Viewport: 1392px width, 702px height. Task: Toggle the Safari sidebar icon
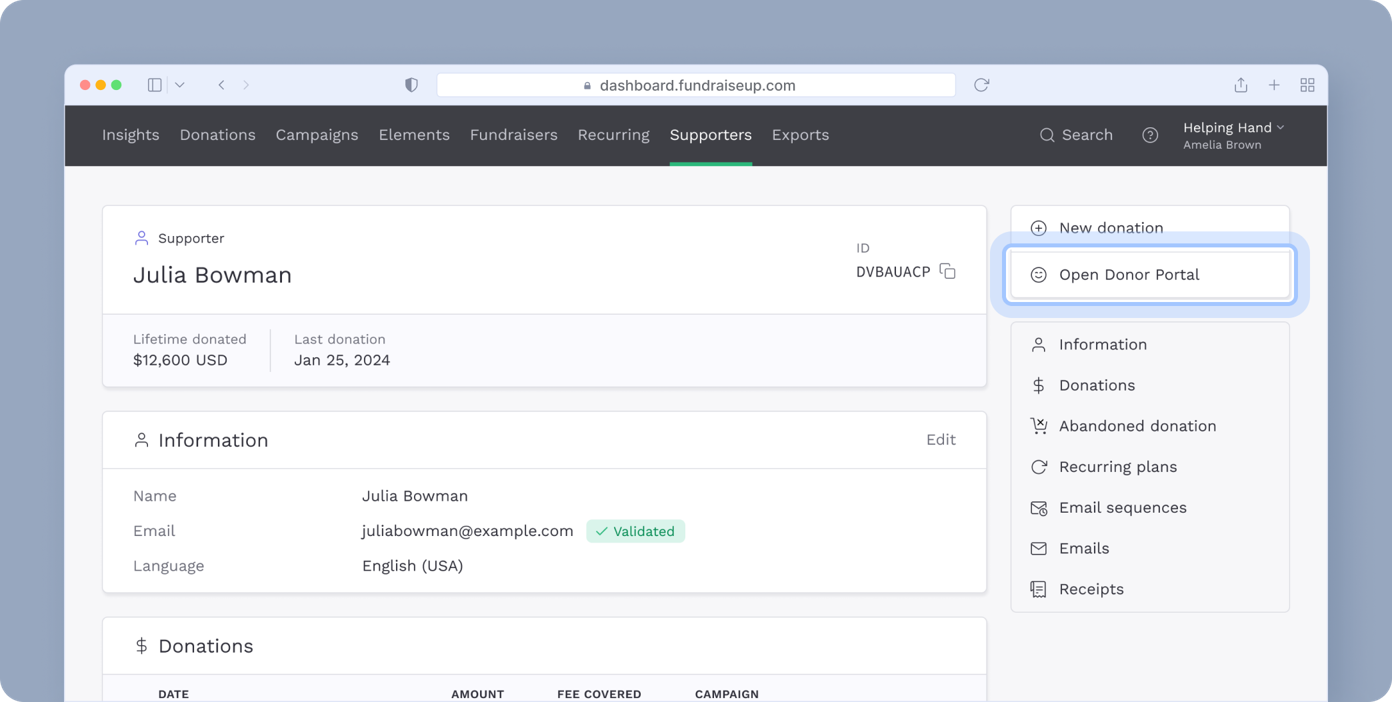[154, 85]
